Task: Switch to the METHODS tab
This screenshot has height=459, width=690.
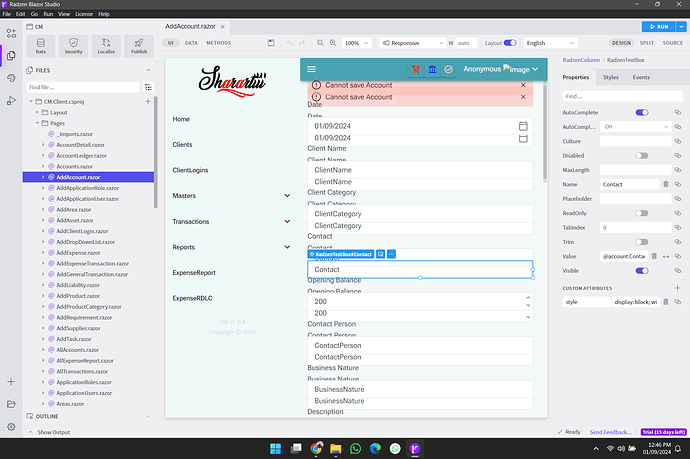Action: click(219, 43)
